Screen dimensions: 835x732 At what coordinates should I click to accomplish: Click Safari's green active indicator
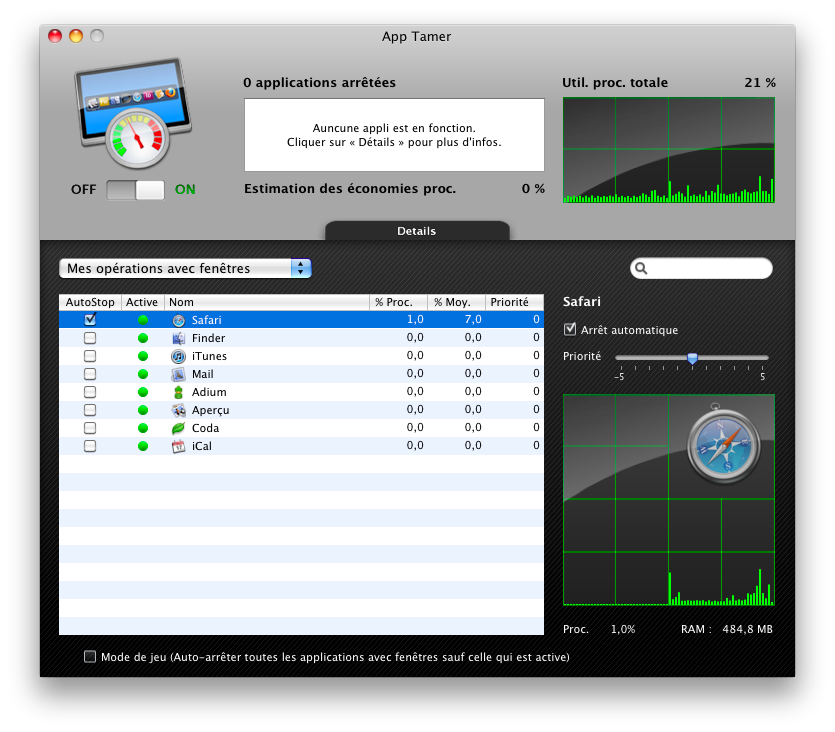pyautogui.click(x=143, y=320)
